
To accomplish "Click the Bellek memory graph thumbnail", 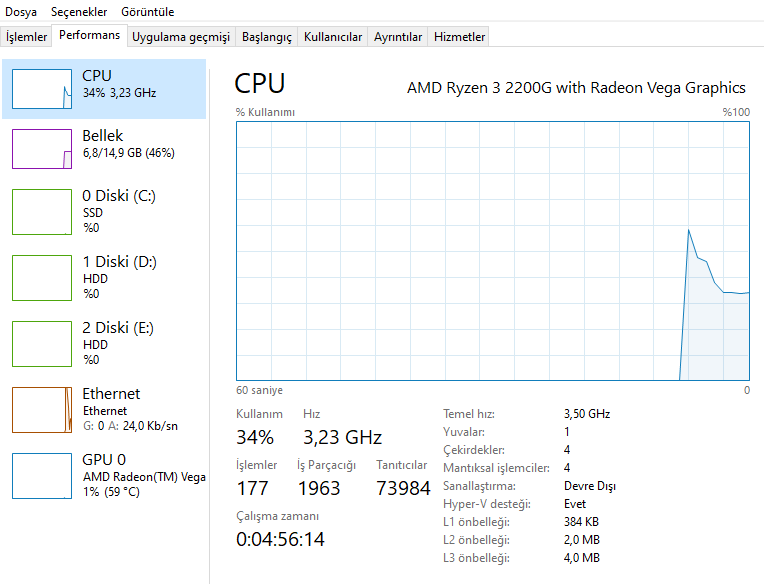I will pyautogui.click(x=42, y=149).
